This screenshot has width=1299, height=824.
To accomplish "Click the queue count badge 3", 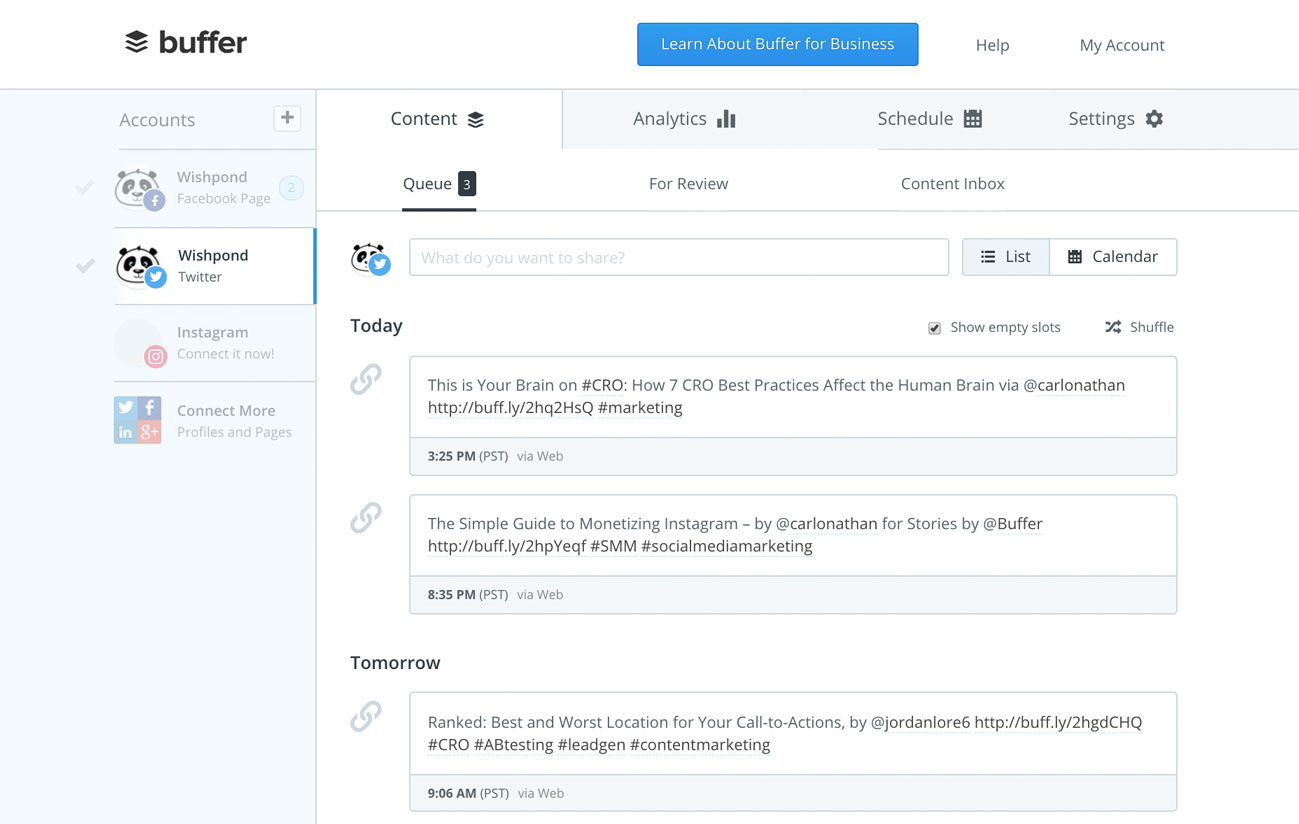I will 467,184.
